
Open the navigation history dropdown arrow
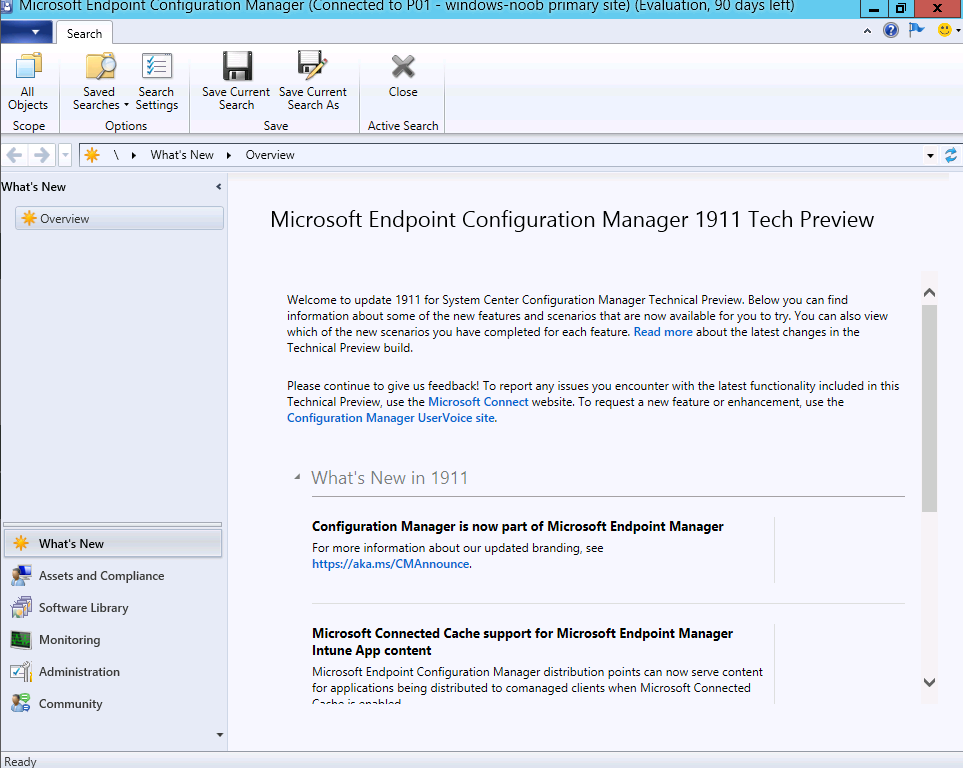tap(65, 155)
